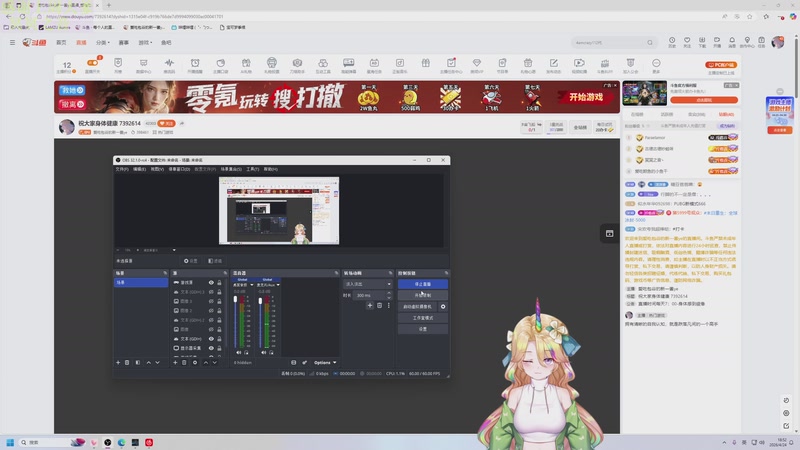Open transition three-dot properties menu

388,305
